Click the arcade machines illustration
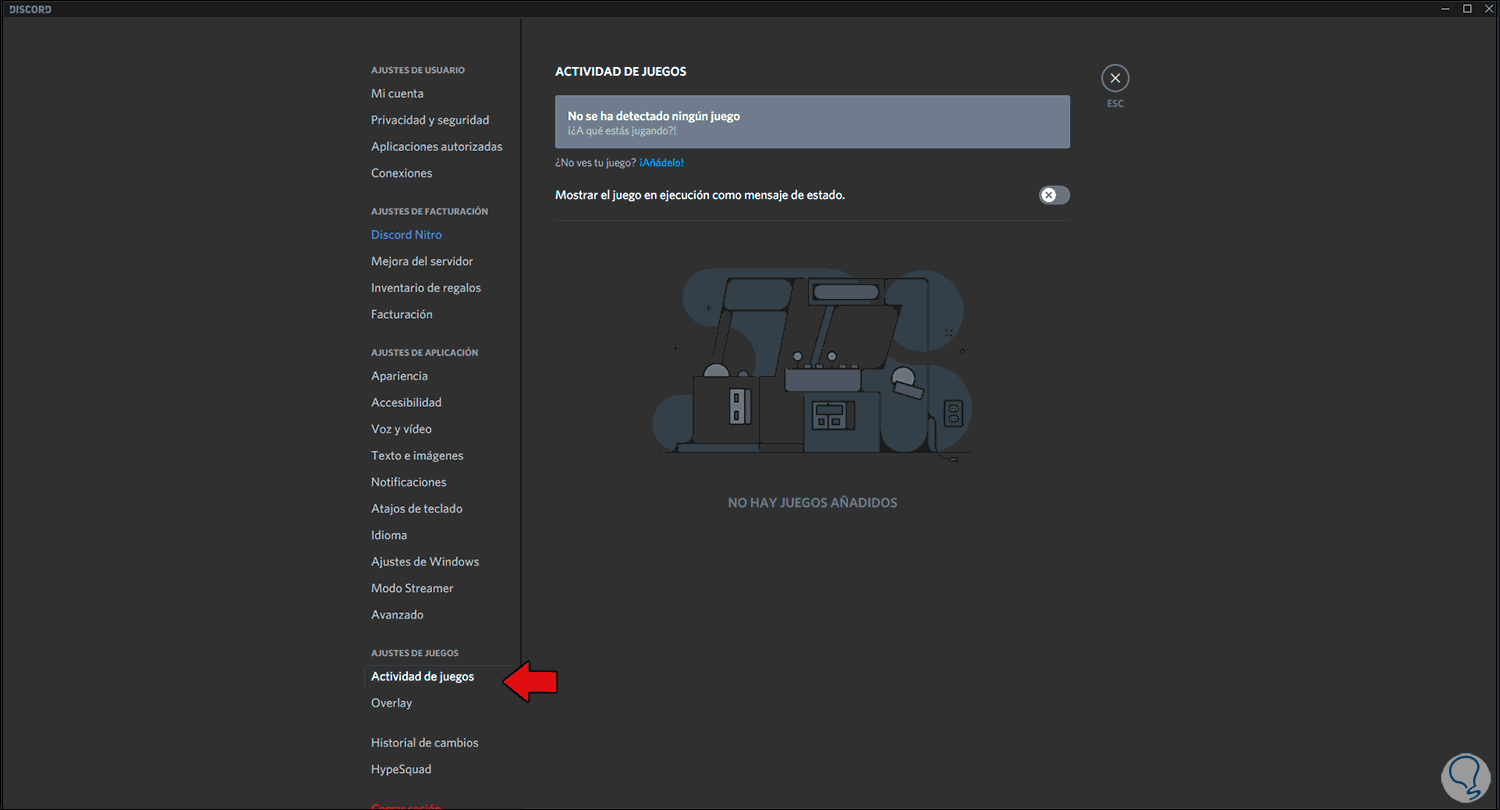 tap(811, 364)
